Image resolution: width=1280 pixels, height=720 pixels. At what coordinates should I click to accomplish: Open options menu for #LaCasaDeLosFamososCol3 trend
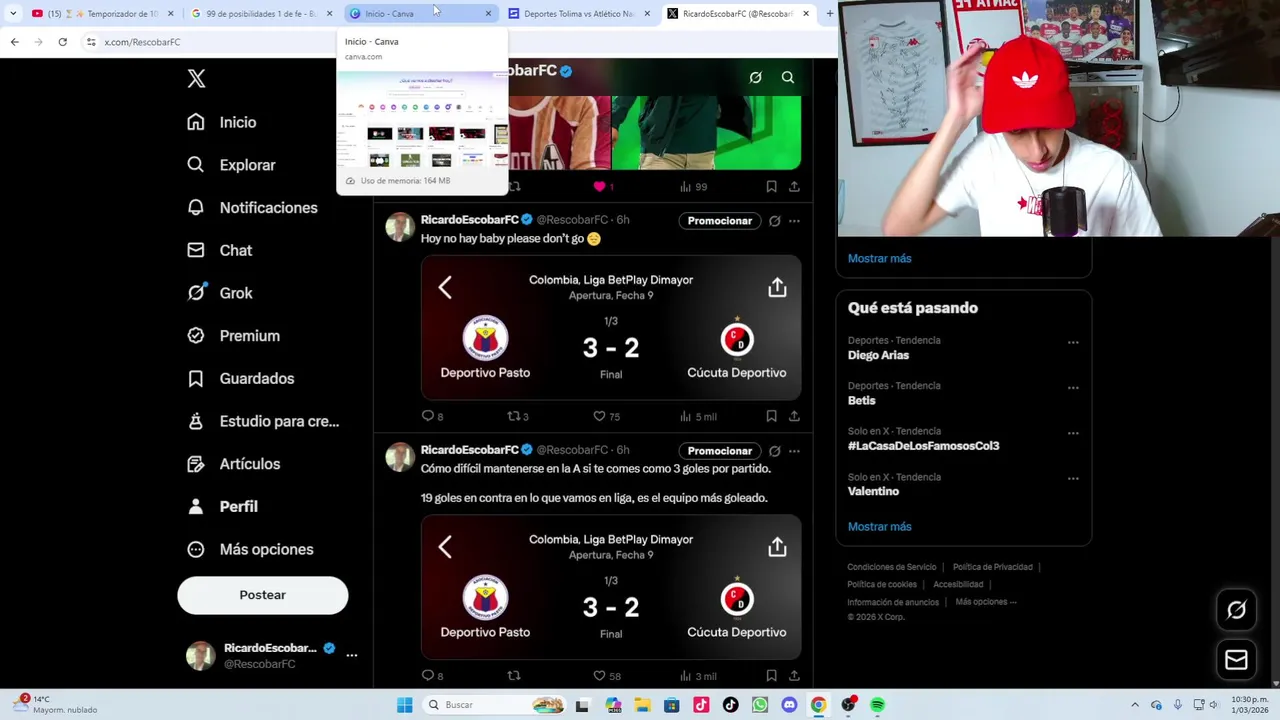tap(1073, 433)
